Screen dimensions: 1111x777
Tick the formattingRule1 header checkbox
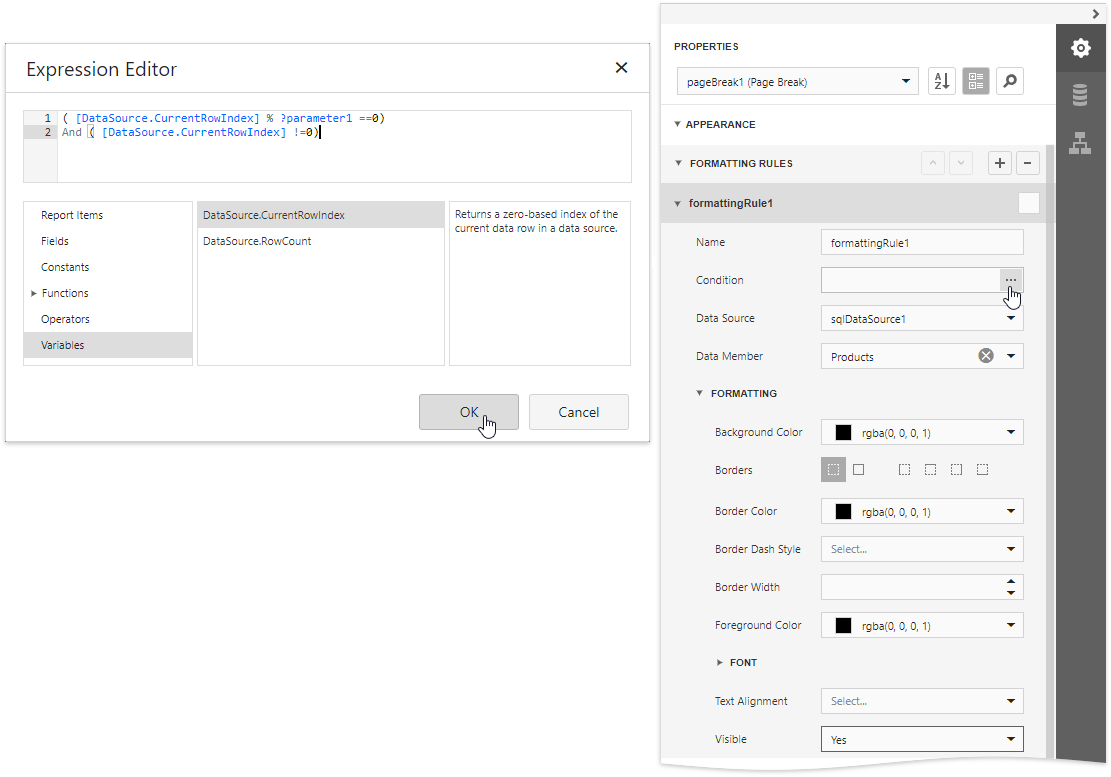1028,204
